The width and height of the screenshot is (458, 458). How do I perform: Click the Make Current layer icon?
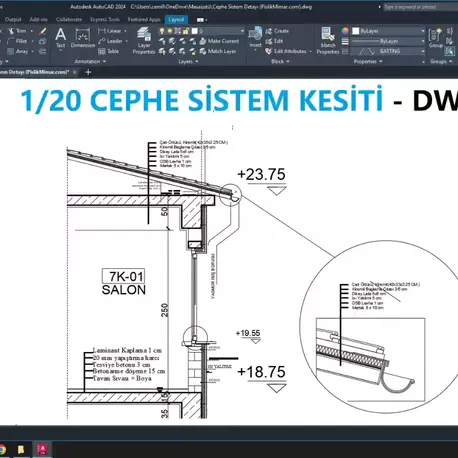(203, 41)
